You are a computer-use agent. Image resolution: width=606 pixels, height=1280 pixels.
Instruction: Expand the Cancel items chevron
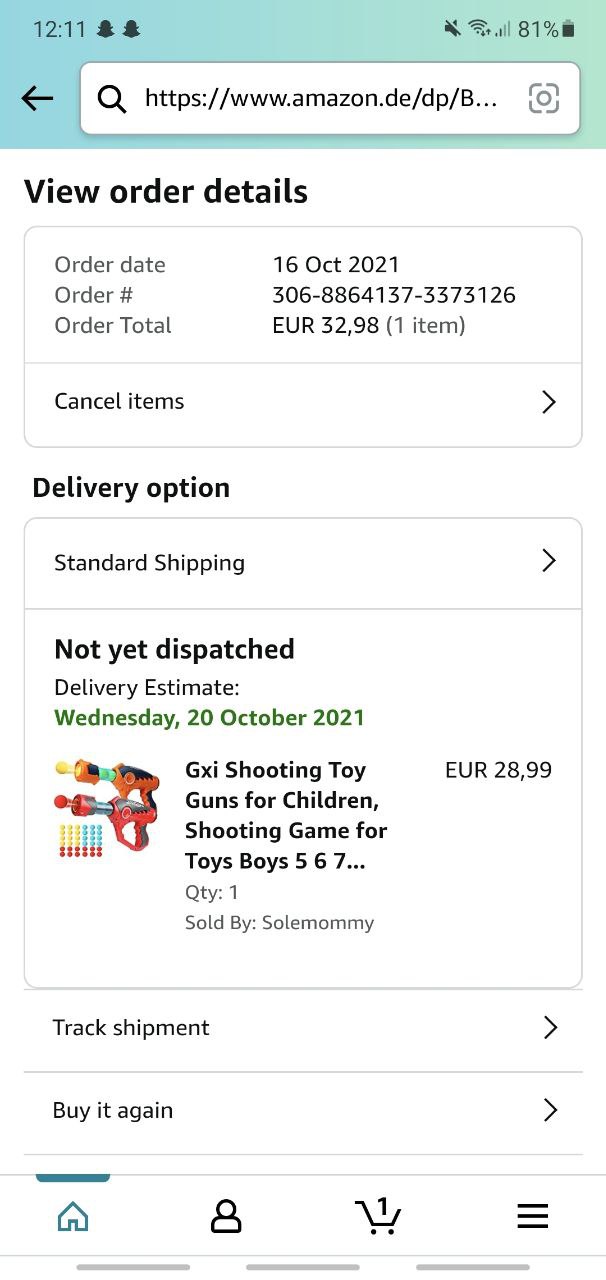[548, 402]
